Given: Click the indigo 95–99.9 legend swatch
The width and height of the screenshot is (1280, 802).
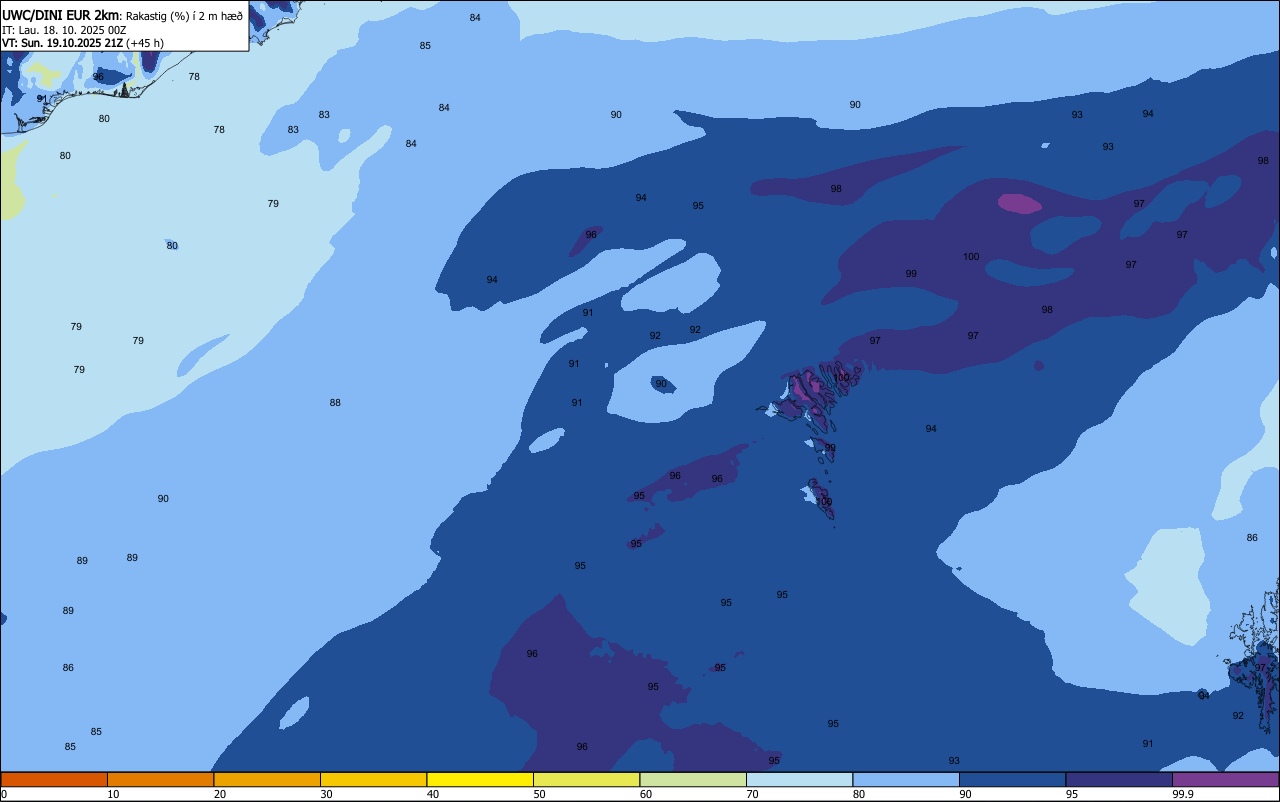Looking at the screenshot, I should click(x=1119, y=779).
